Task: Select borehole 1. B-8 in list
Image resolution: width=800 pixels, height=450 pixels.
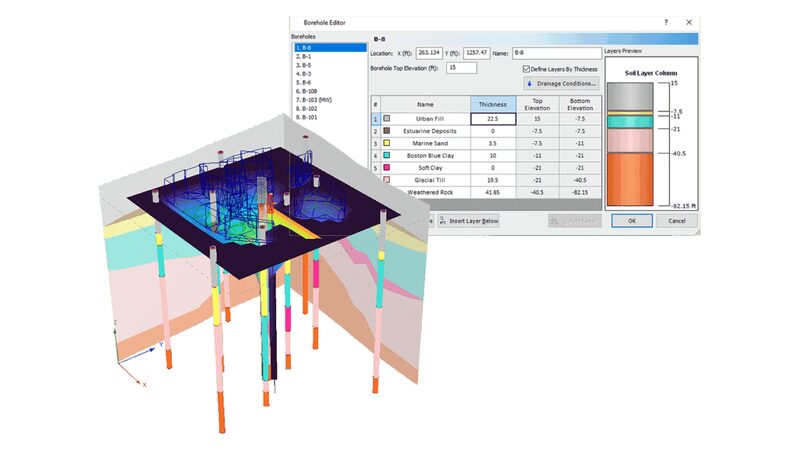Action: pos(330,47)
